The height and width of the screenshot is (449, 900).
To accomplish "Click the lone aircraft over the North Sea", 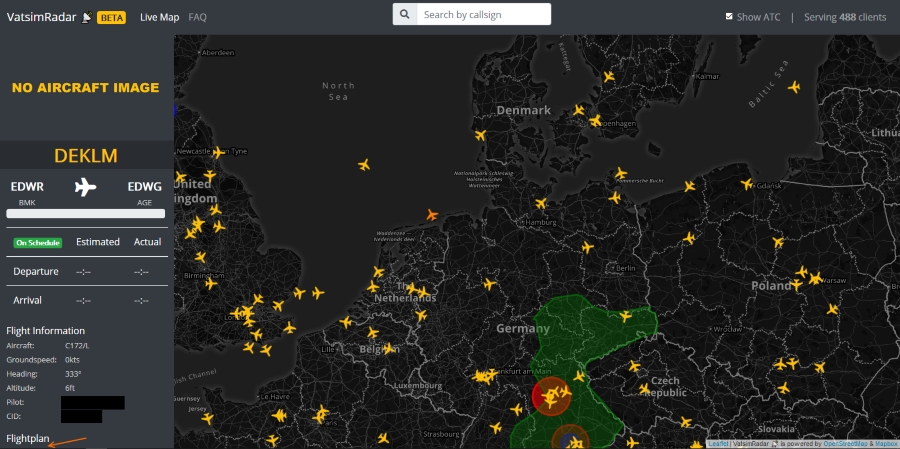I will [x=364, y=164].
